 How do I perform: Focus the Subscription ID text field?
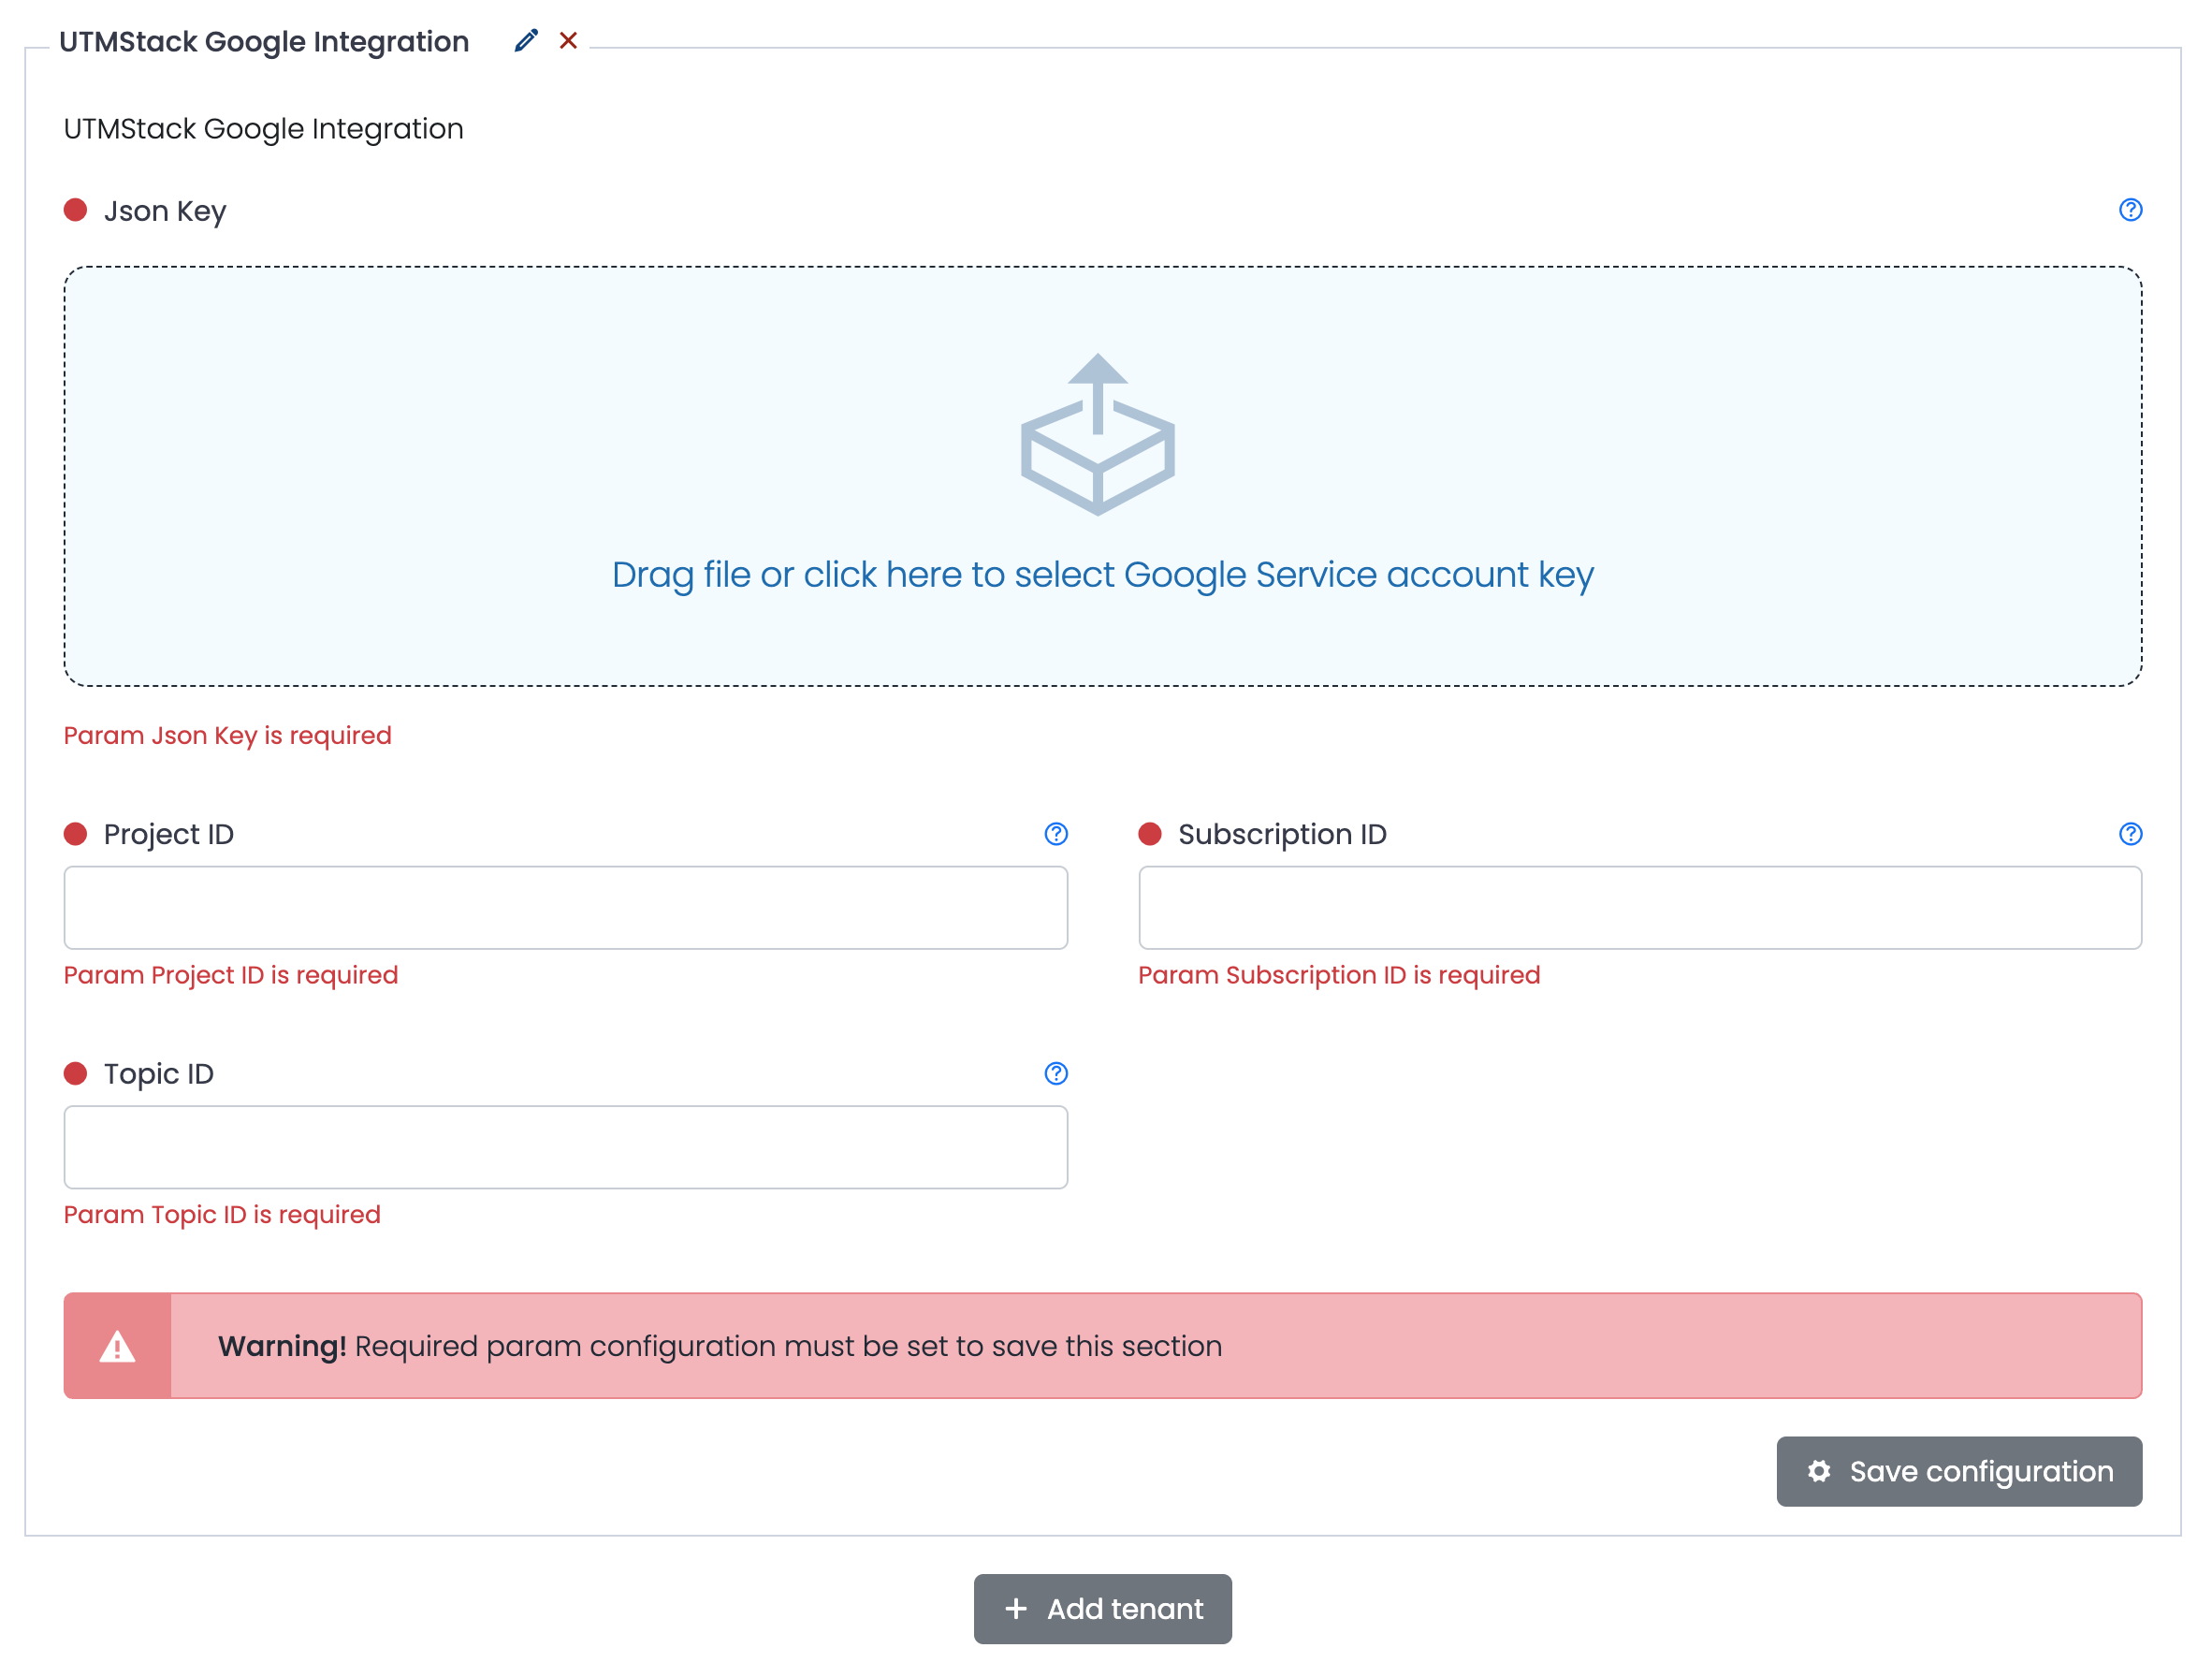1639,908
